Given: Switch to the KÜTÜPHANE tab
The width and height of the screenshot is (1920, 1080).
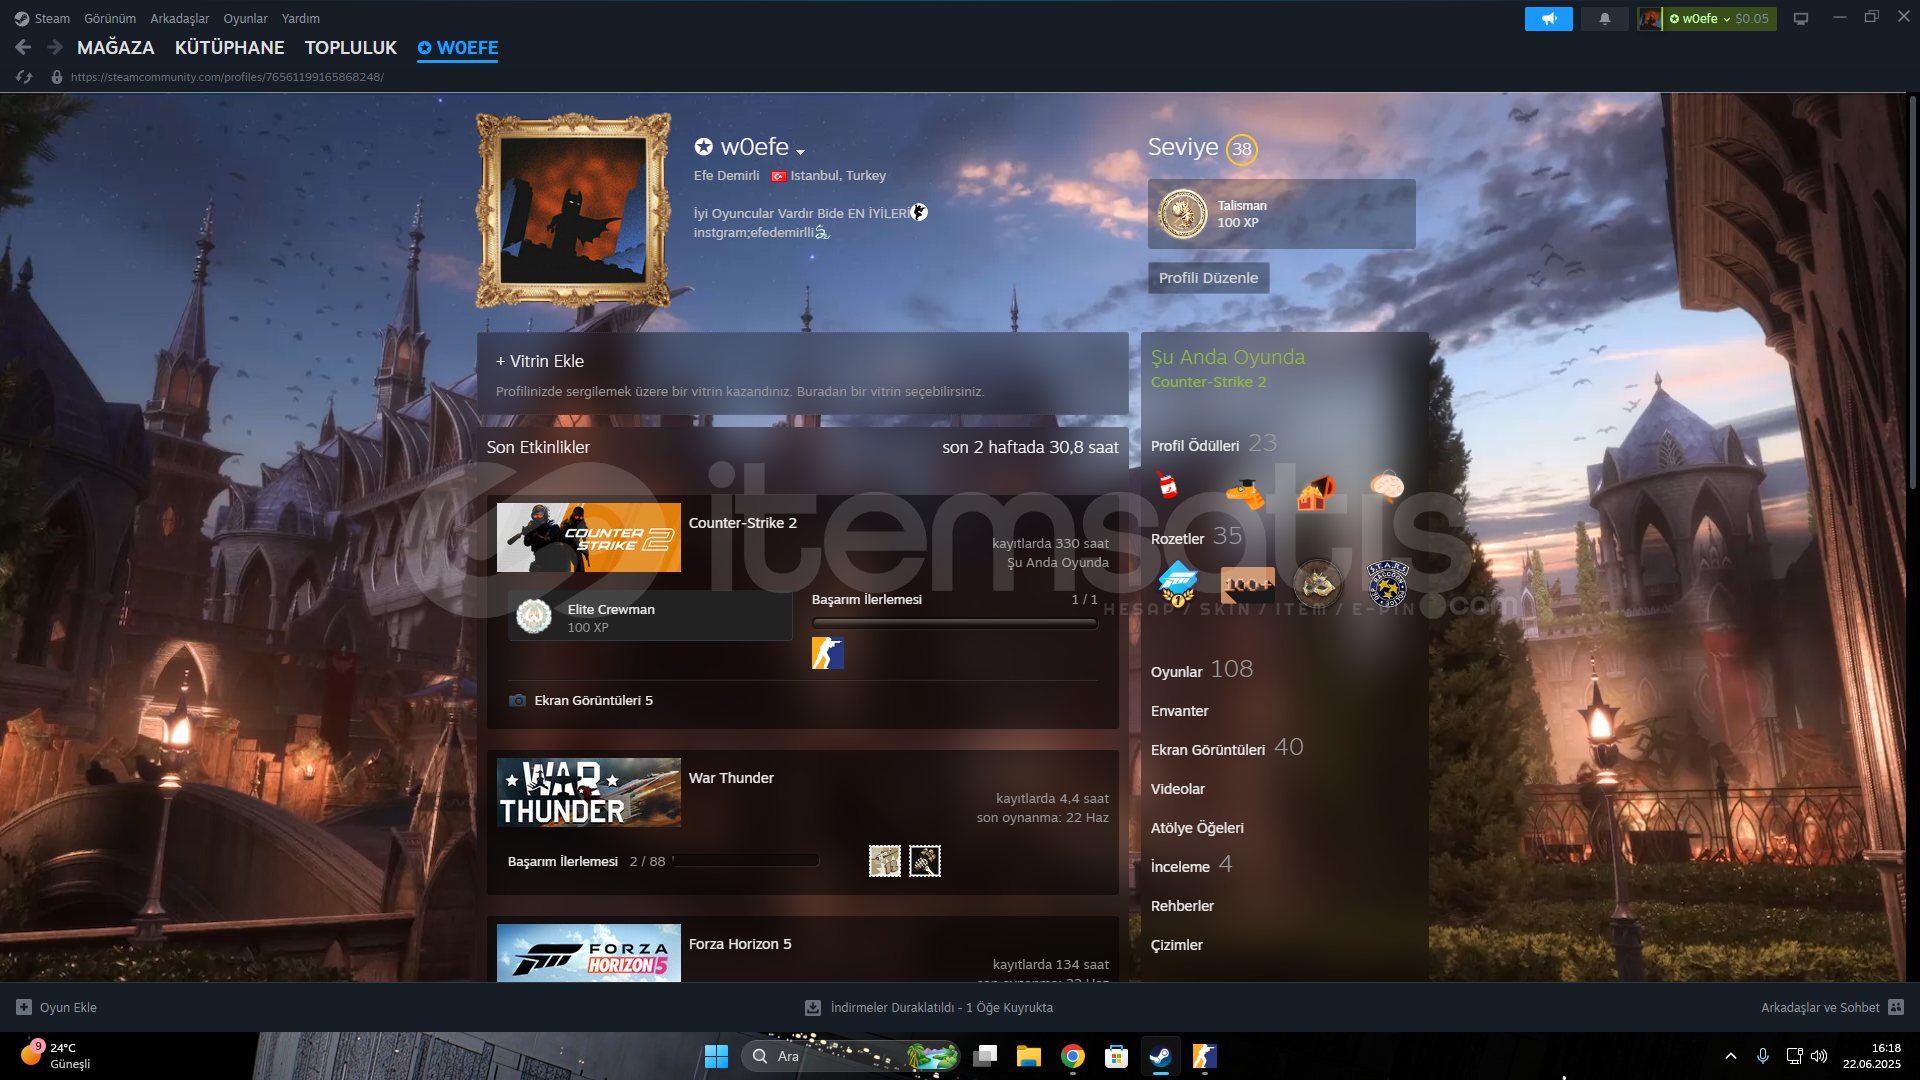Looking at the screenshot, I should click(x=230, y=48).
